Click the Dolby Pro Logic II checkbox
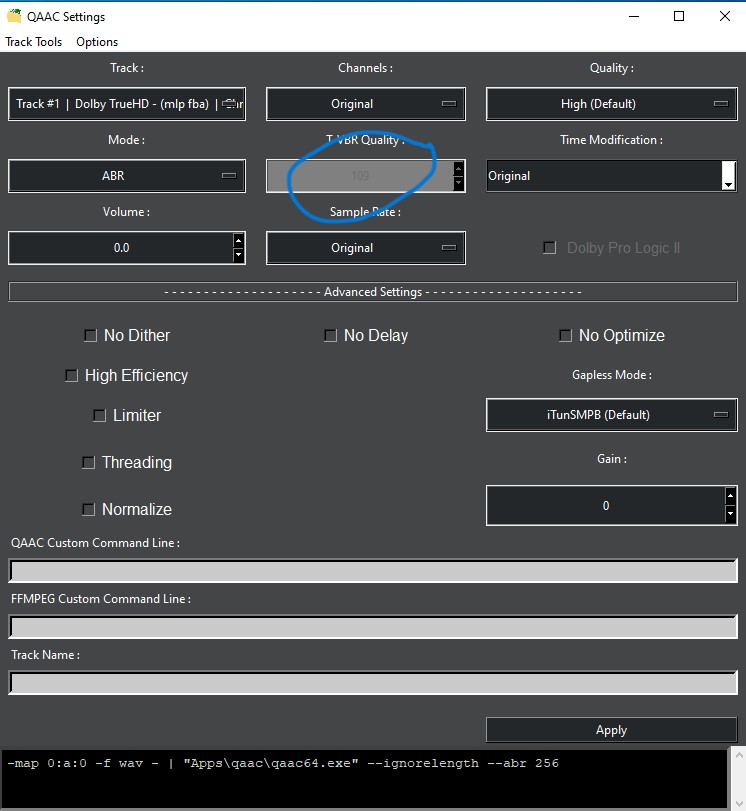Viewport: 746px width, 811px height. 549,248
